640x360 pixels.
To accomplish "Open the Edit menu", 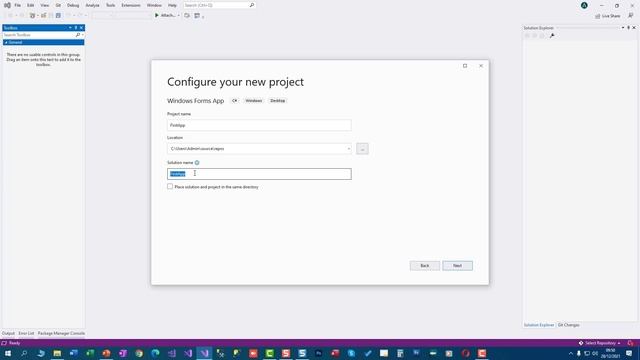I will coord(31,5).
